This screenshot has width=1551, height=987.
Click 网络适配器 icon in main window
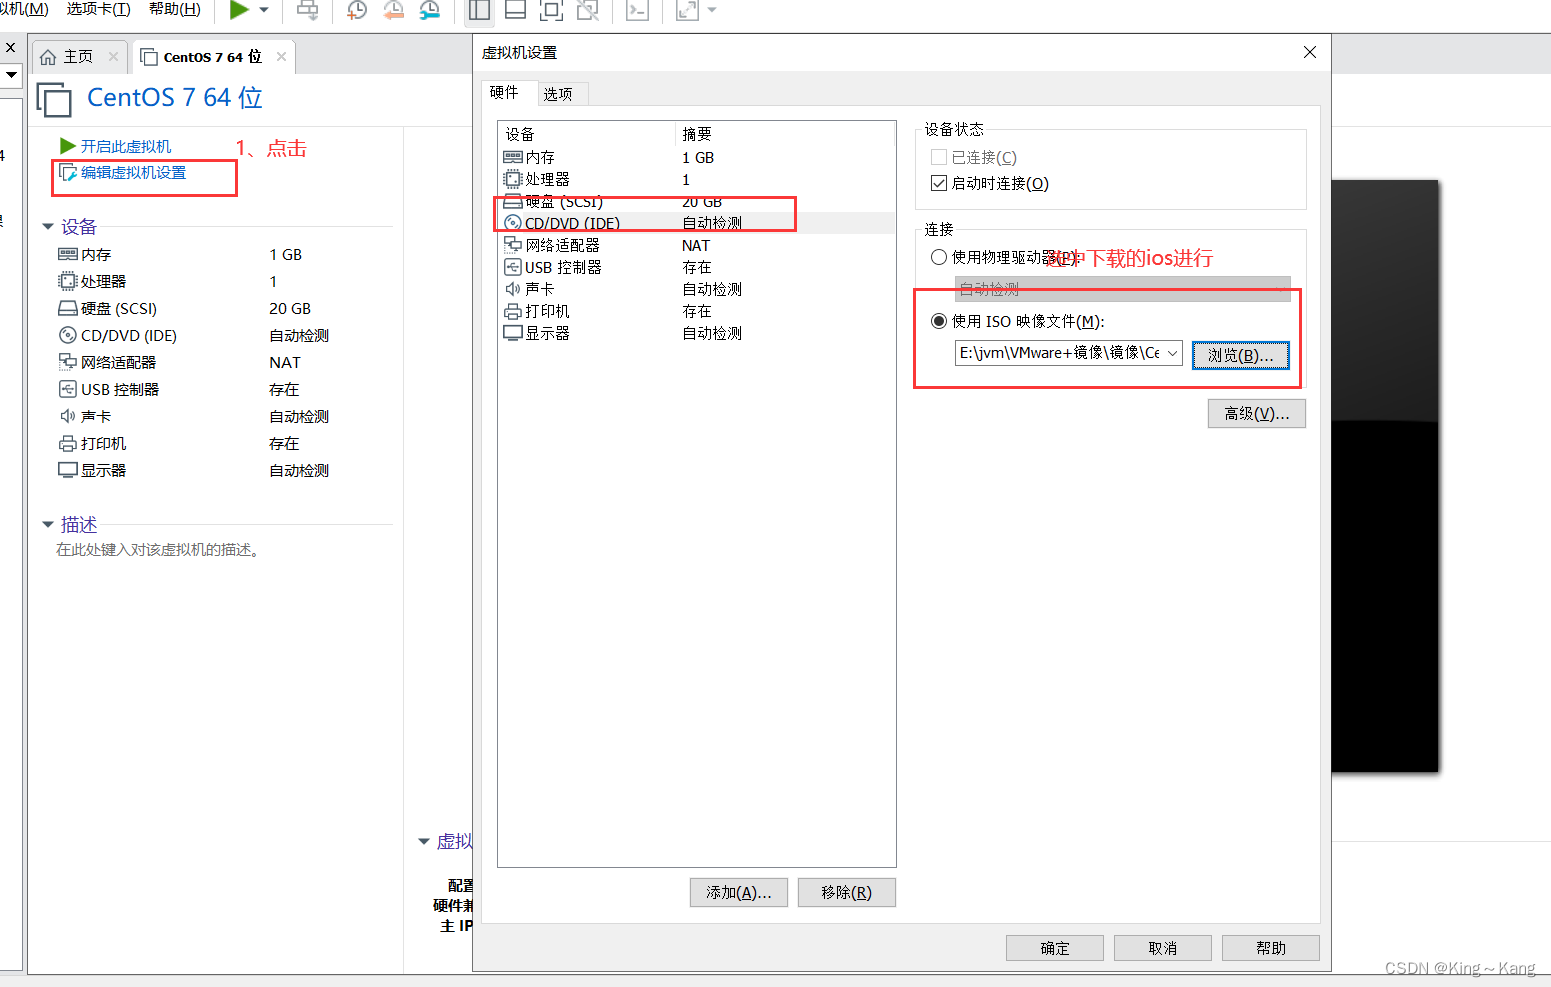68,363
